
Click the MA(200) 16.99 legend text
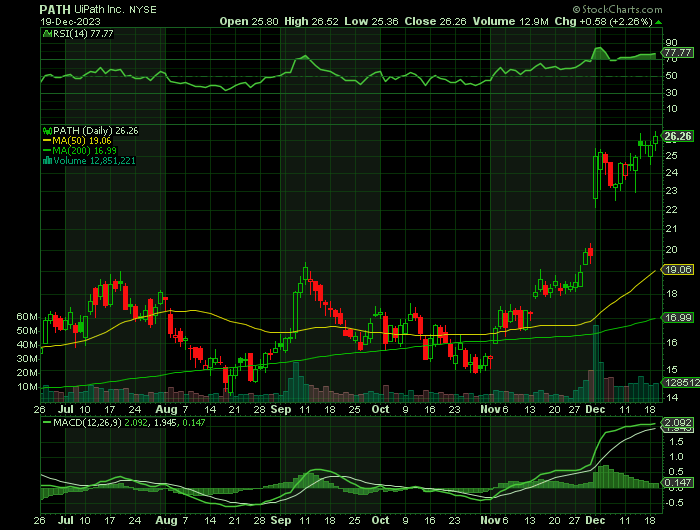tap(84, 151)
